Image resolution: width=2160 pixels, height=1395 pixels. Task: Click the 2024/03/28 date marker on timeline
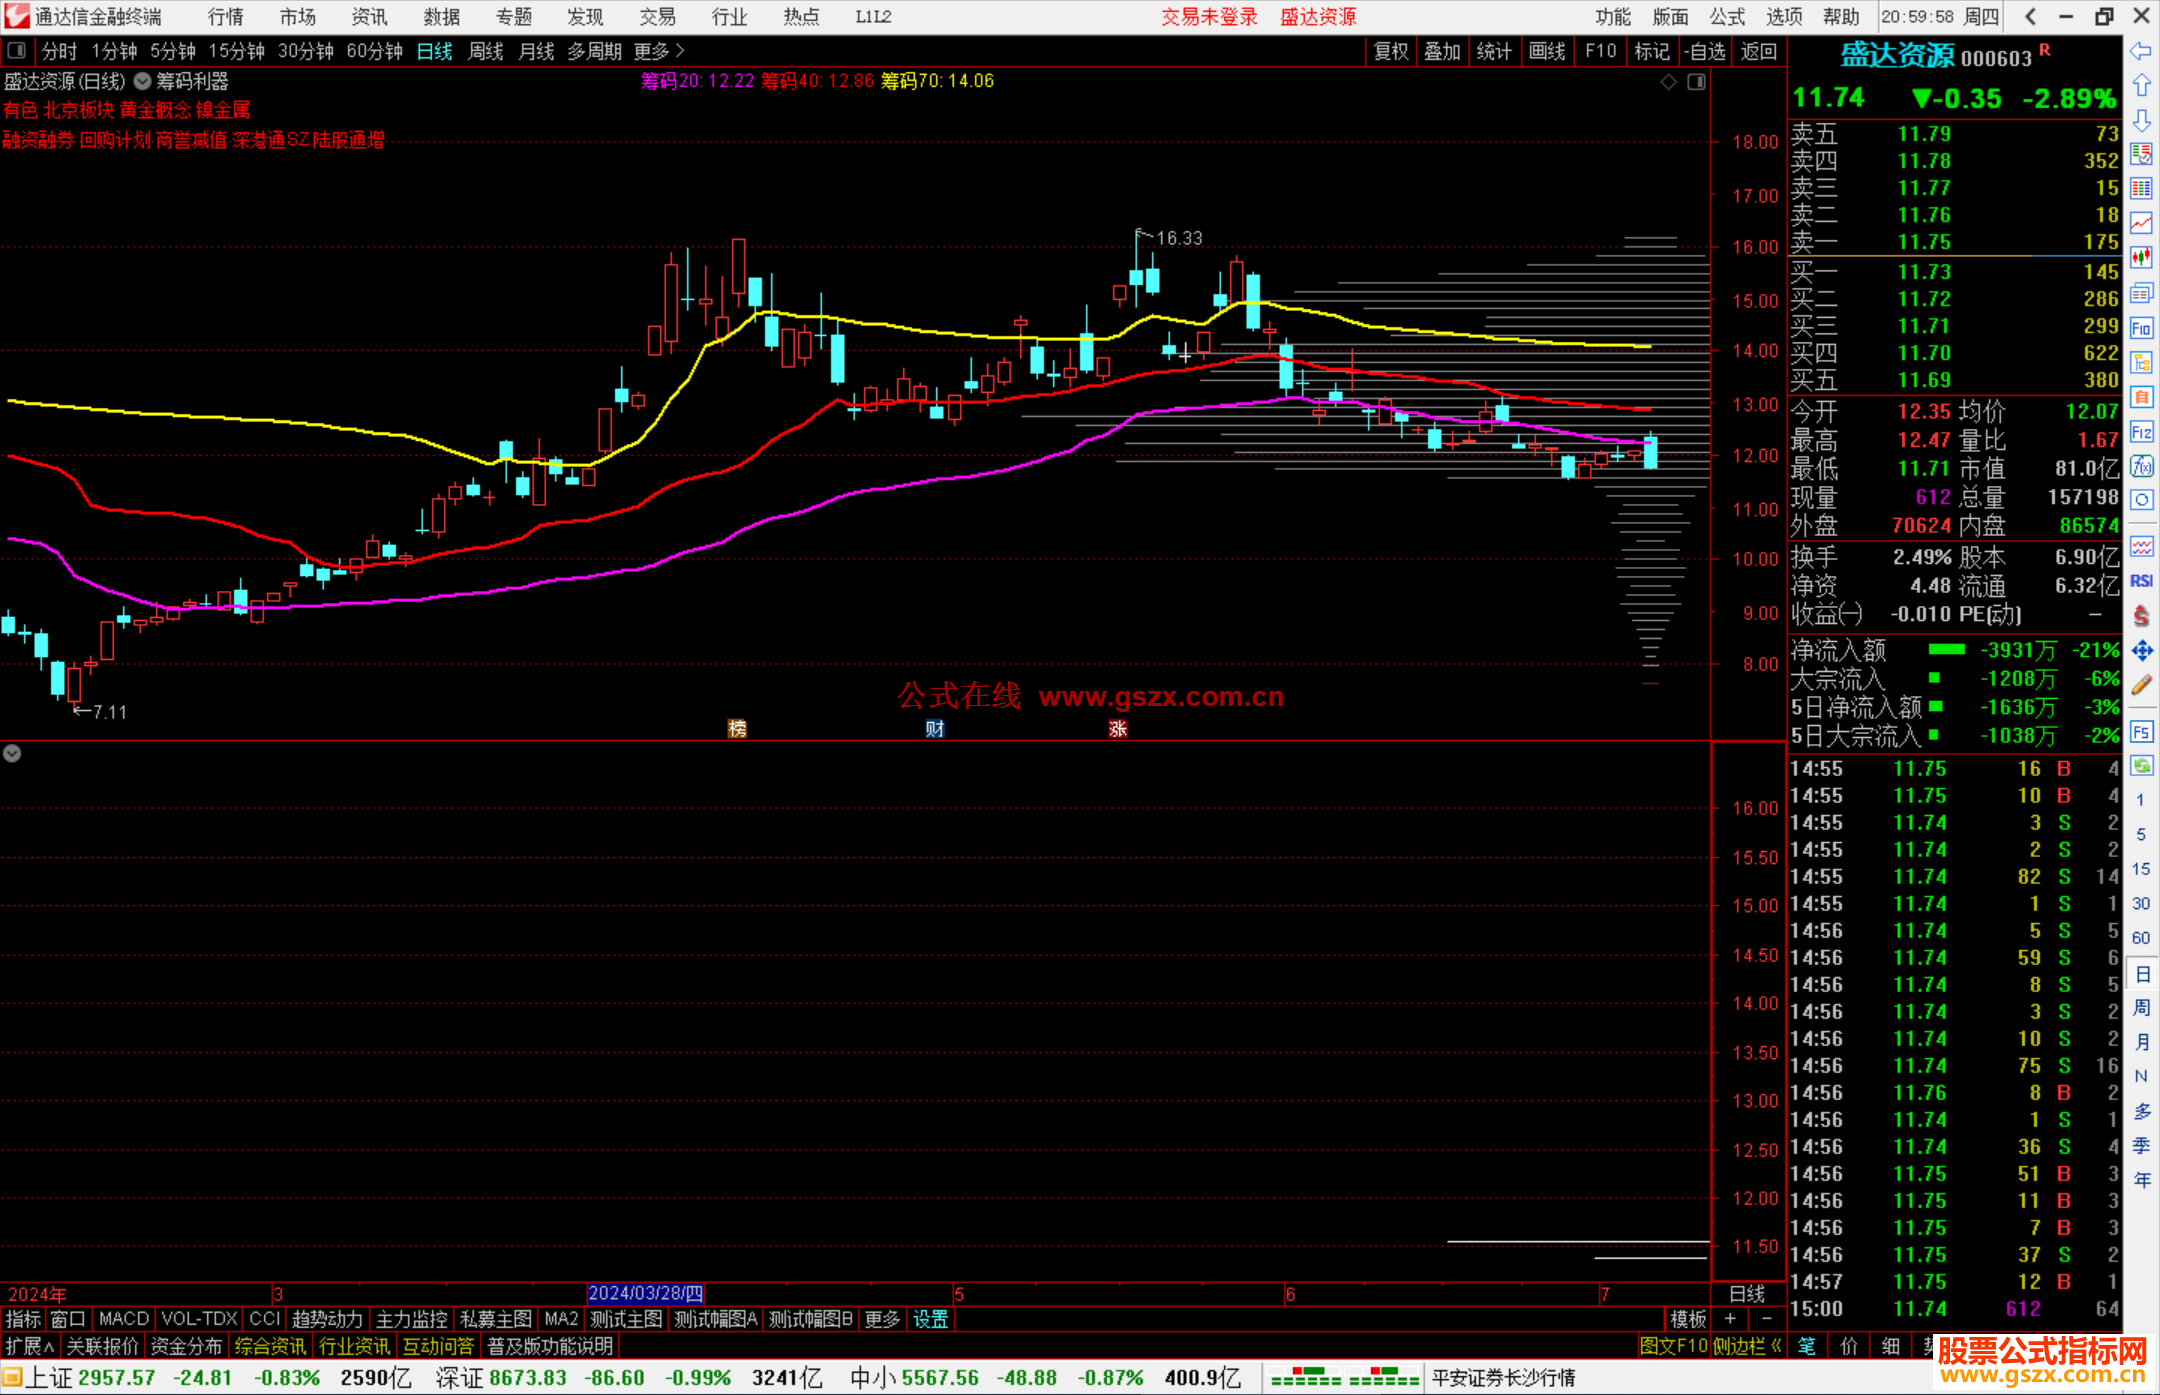(645, 1294)
